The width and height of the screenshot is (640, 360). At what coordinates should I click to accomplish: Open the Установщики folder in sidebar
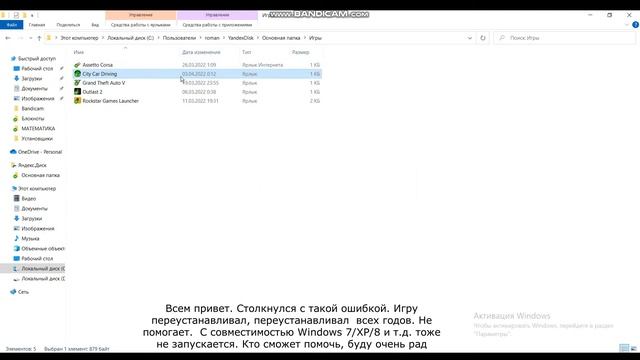(37, 138)
